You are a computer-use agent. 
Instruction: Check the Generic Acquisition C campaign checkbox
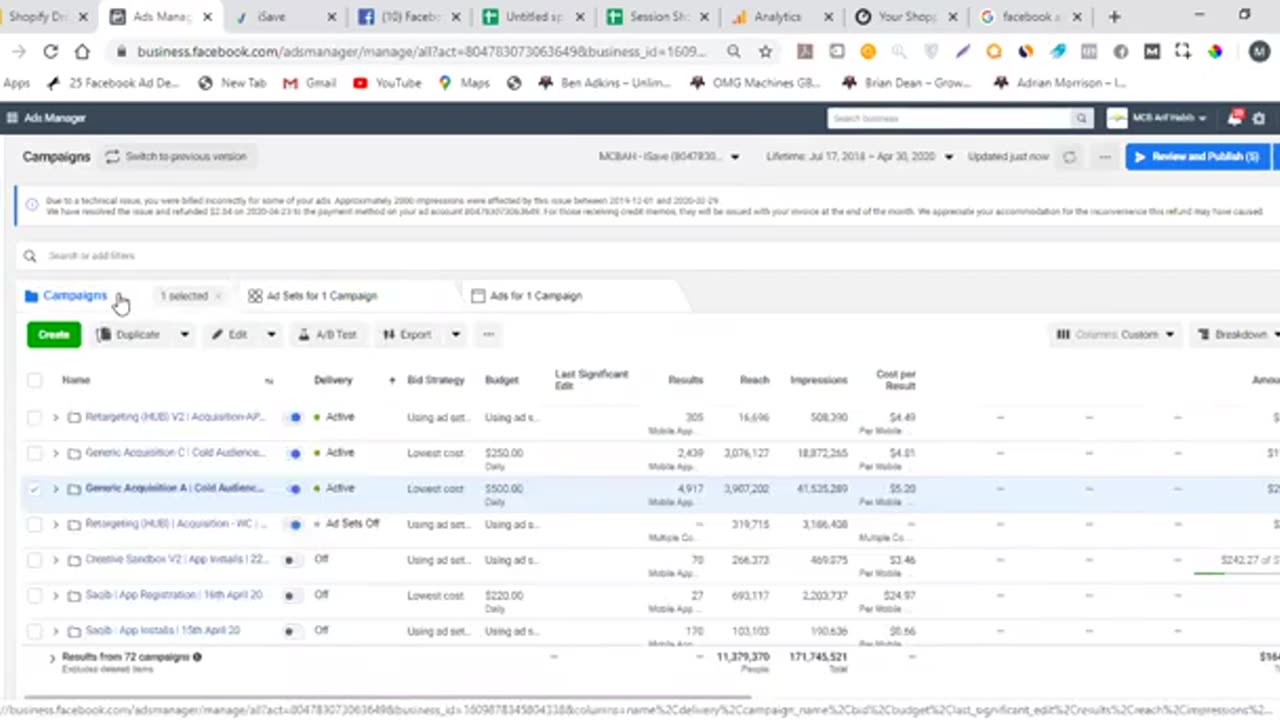point(35,453)
